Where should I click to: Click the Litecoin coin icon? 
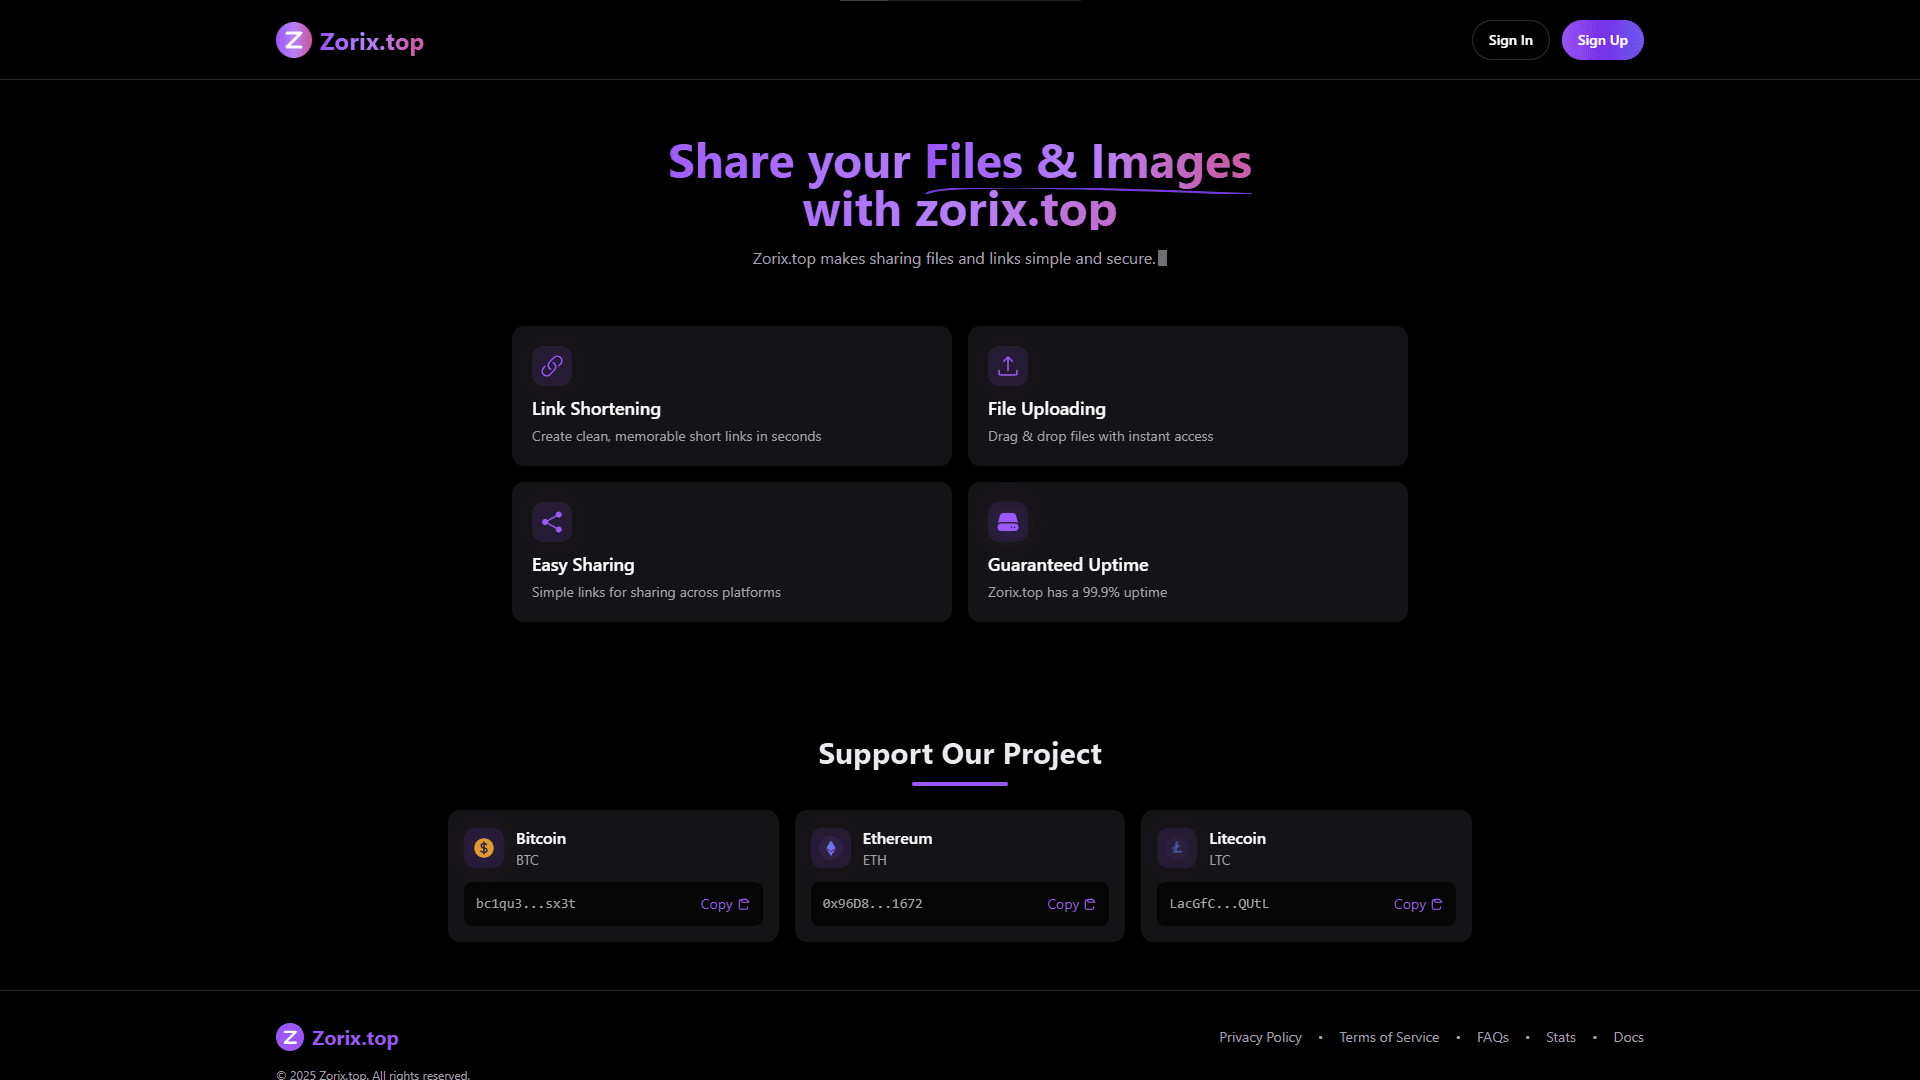[x=1176, y=847]
